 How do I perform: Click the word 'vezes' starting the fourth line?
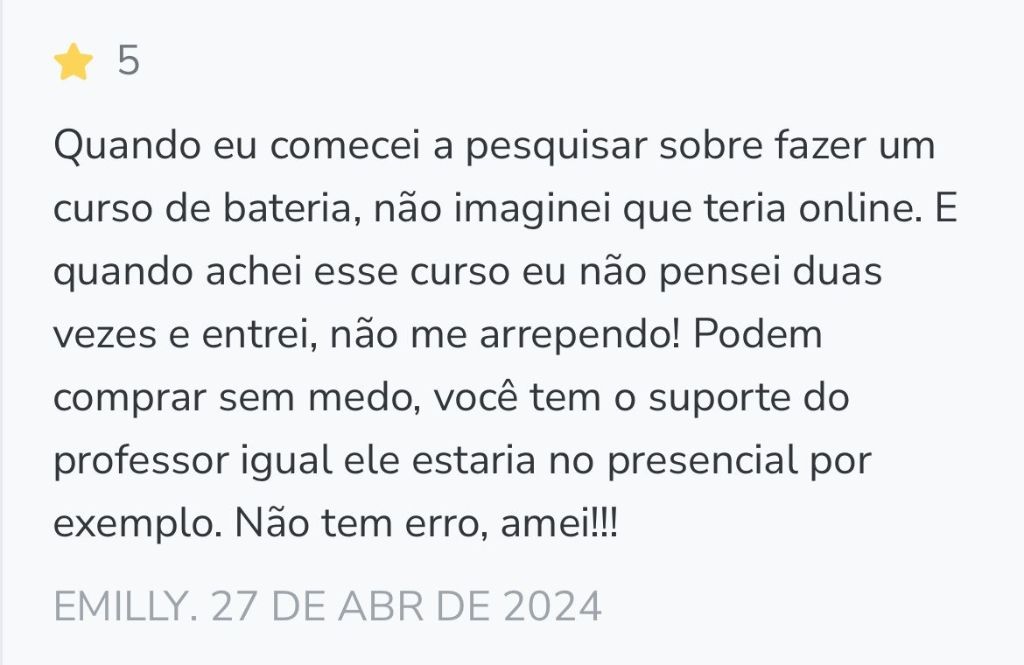click(105, 334)
